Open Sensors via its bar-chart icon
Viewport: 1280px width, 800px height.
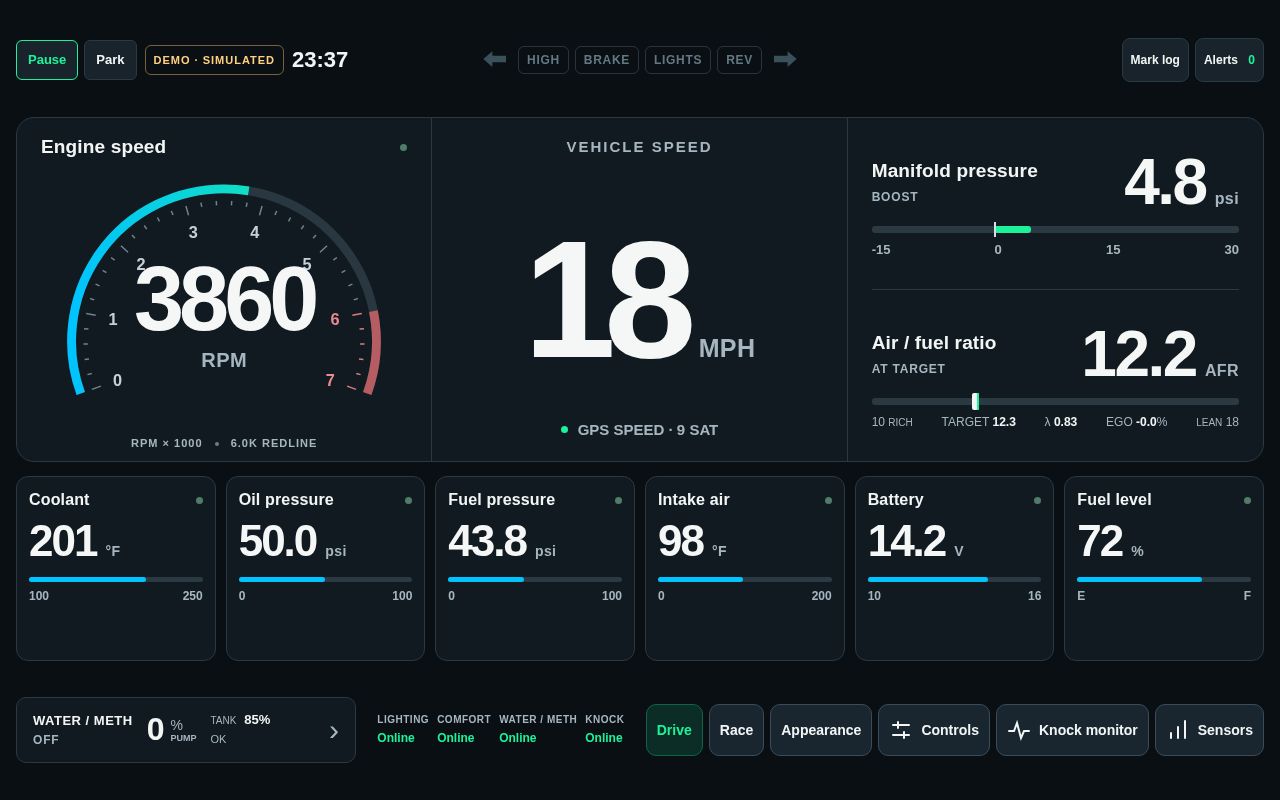tap(1178, 730)
